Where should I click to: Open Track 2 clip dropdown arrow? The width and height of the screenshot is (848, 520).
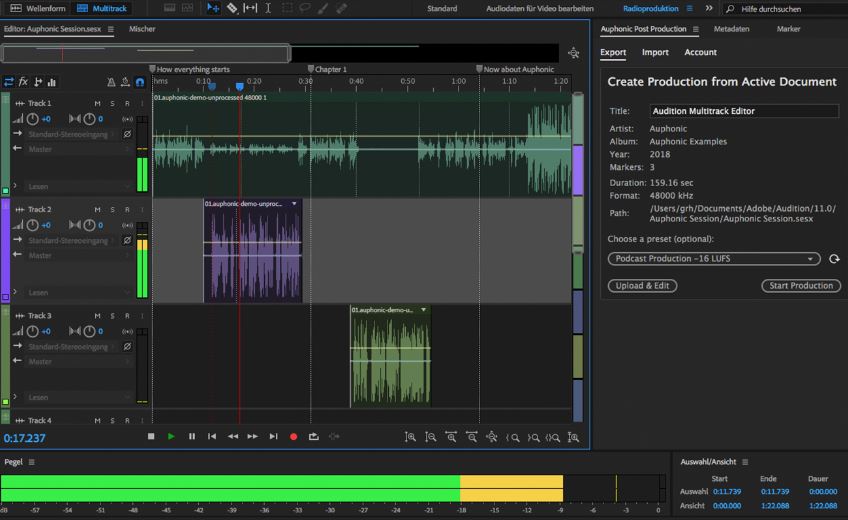(294, 204)
